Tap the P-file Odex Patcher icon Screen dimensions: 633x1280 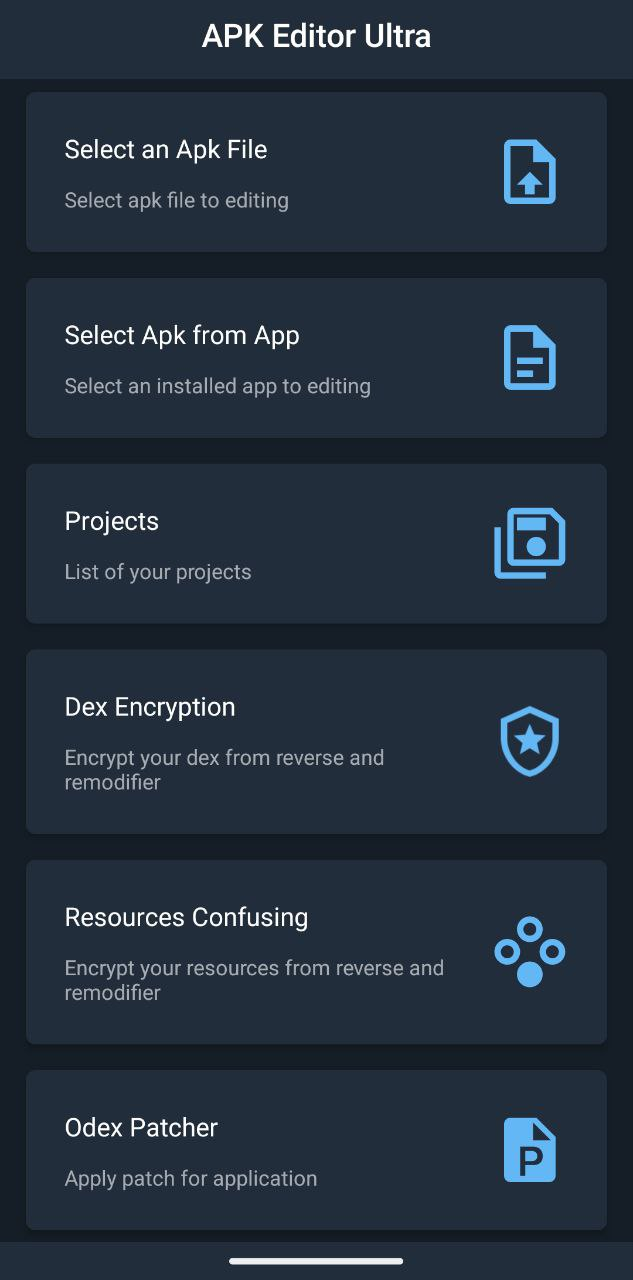pos(529,1150)
